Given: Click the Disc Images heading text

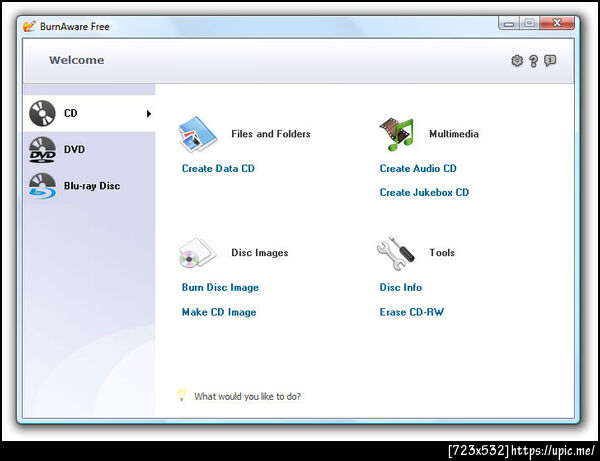Looking at the screenshot, I should pos(260,253).
